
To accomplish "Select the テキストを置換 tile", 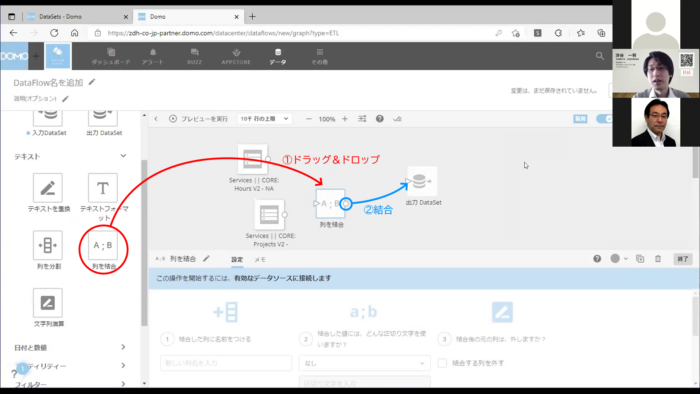I will tap(48, 188).
